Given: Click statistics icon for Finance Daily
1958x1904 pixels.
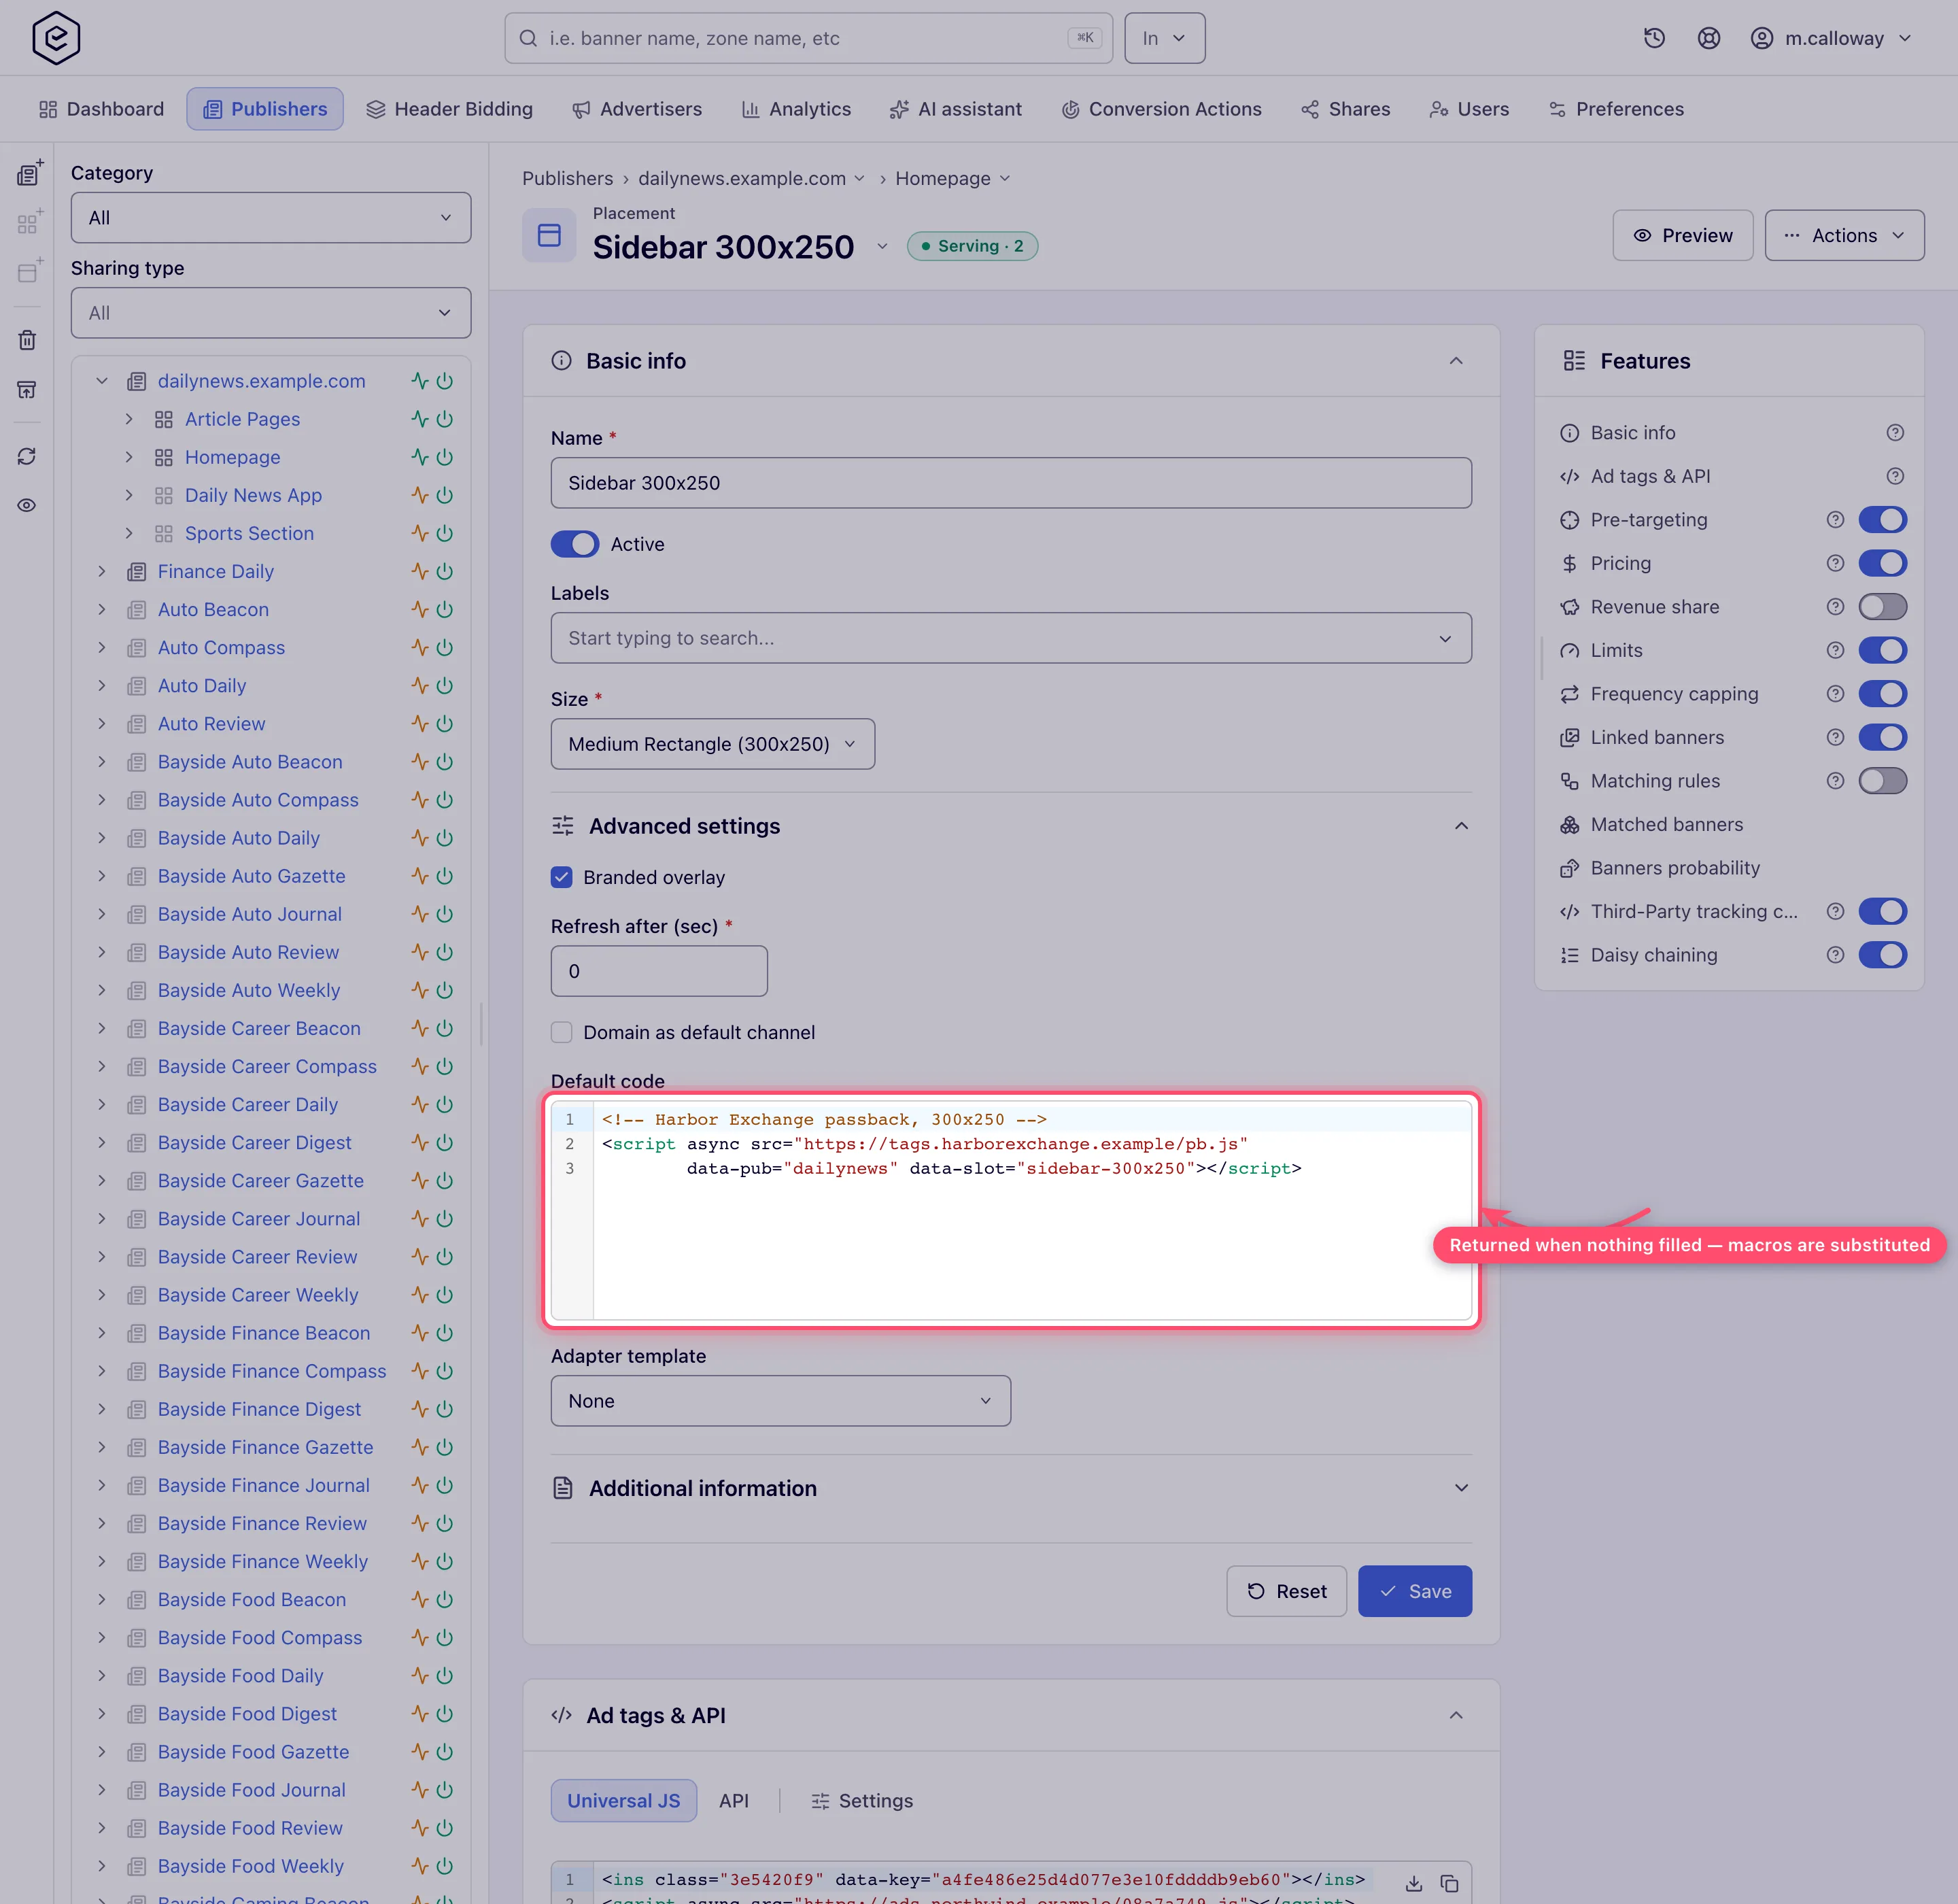Looking at the screenshot, I should click(x=420, y=571).
